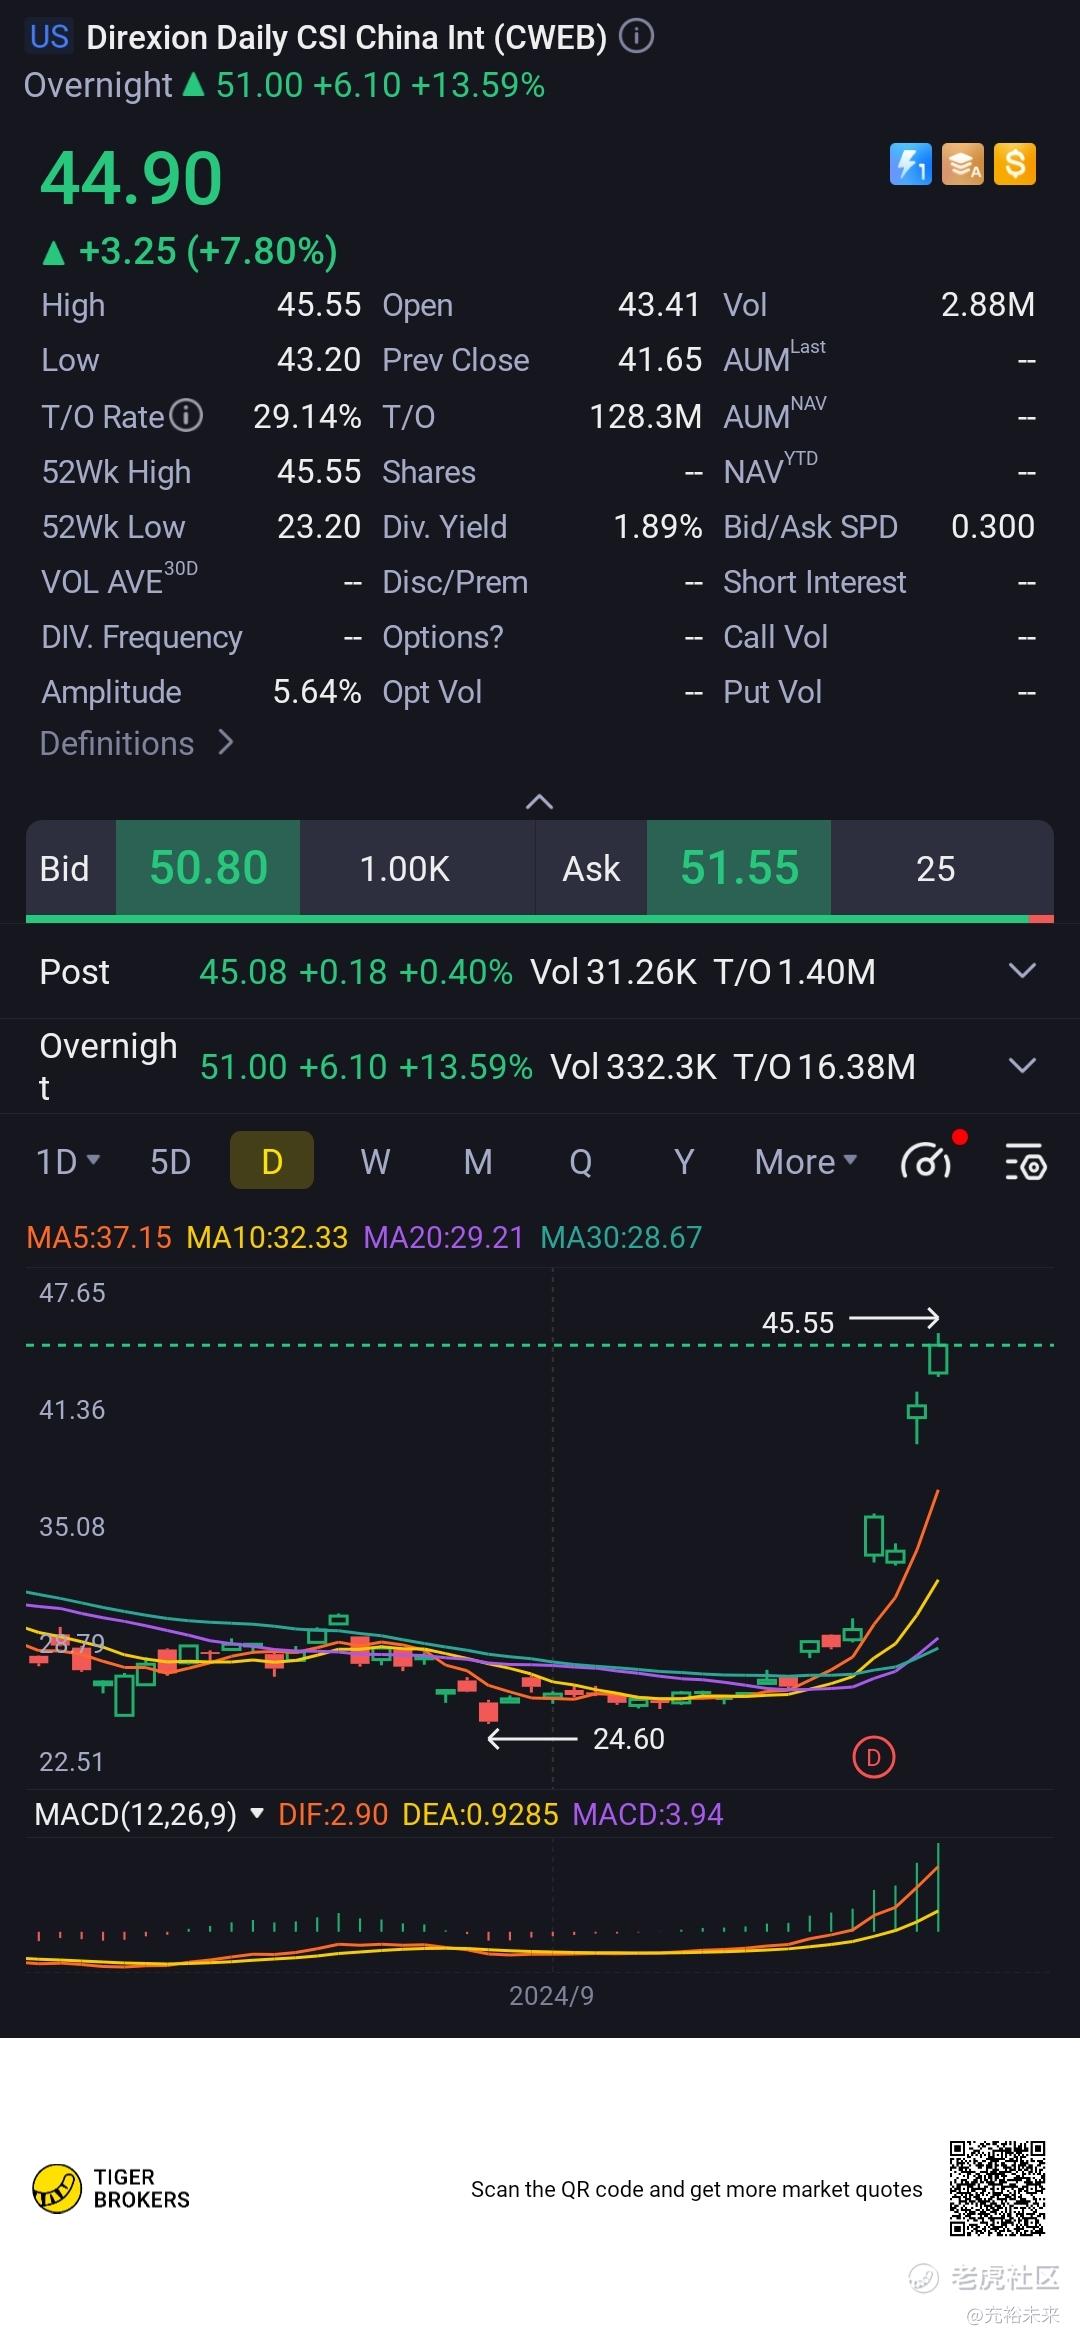Open the blue lightning quick-trade icon
The image size is (1080, 2340).
coord(910,164)
